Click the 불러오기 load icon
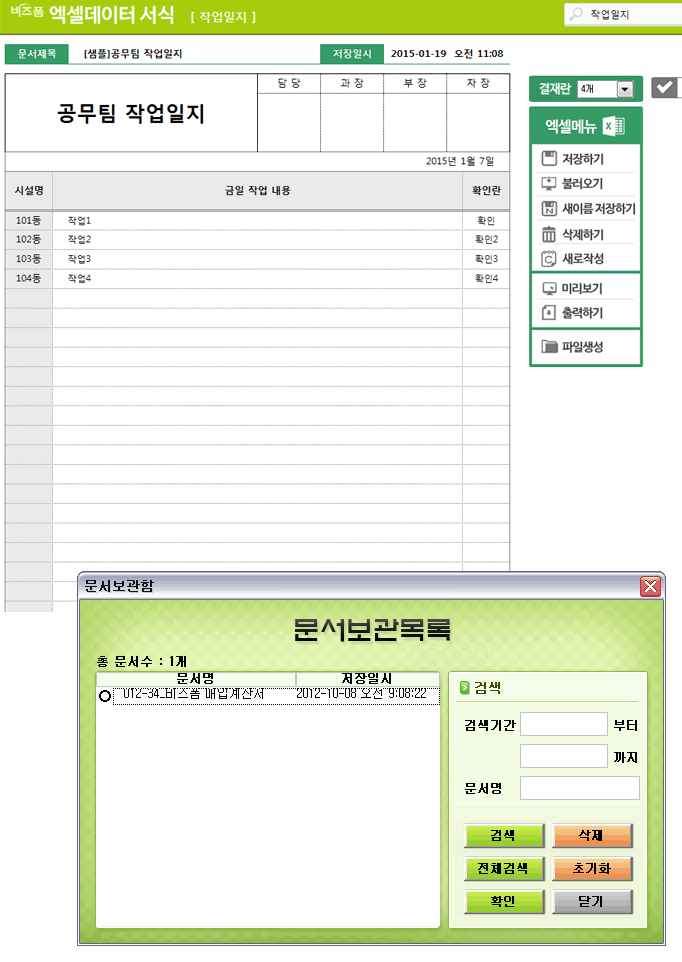This screenshot has height=962, width=682. 549,183
